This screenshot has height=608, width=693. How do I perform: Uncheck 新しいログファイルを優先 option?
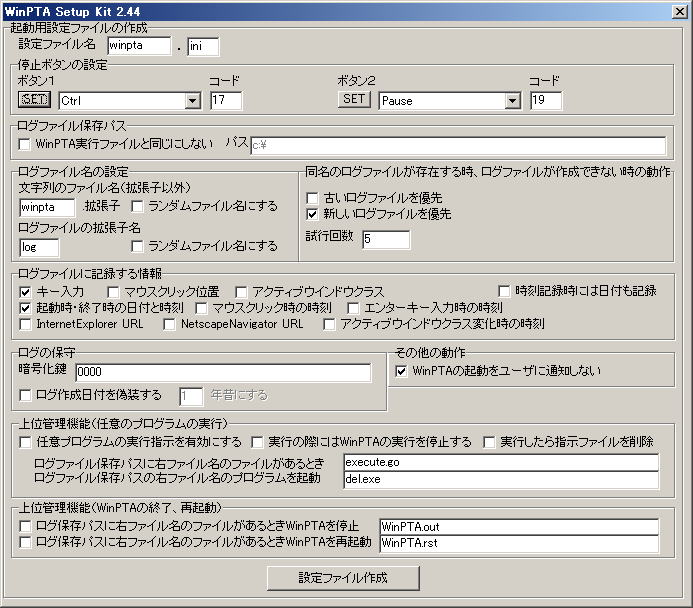pyautogui.click(x=313, y=214)
